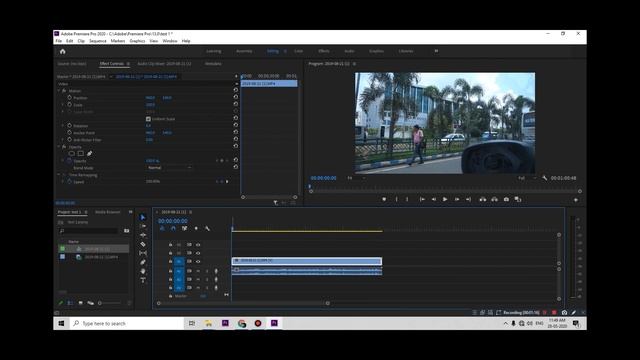The height and width of the screenshot is (360, 640).
Task: Select the Selection tool arrow
Action: (142, 218)
